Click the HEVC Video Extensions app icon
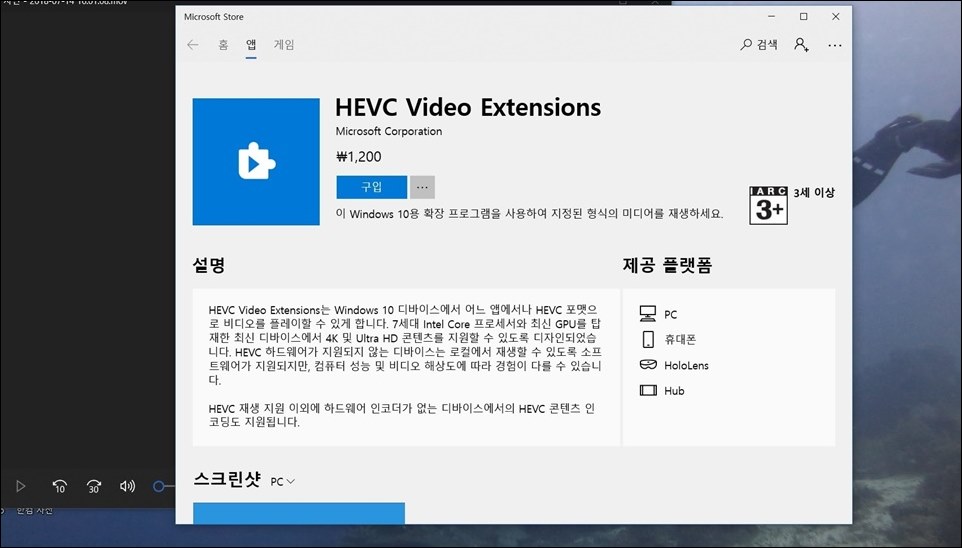The height and width of the screenshot is (548, 962). 256,161
